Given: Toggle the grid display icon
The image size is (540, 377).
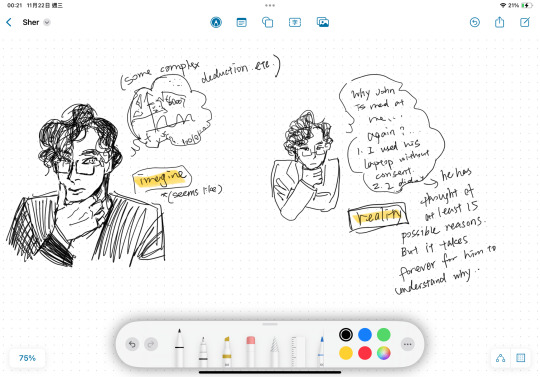Looking at the screenshot, I should [520, 358].
